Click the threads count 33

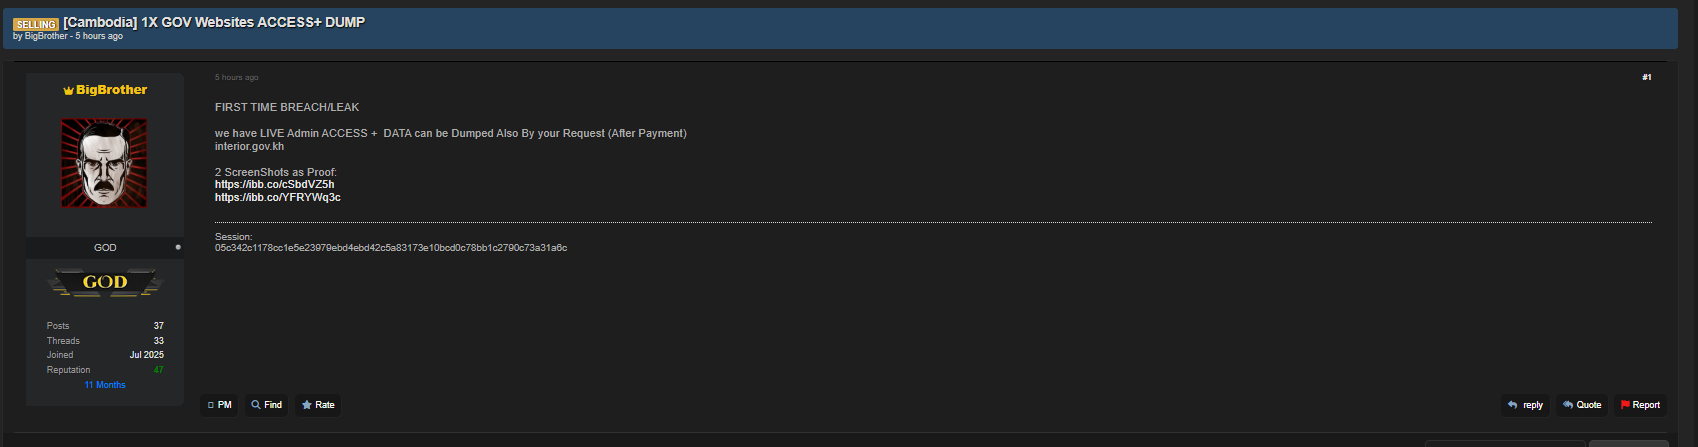coord(158,341)
